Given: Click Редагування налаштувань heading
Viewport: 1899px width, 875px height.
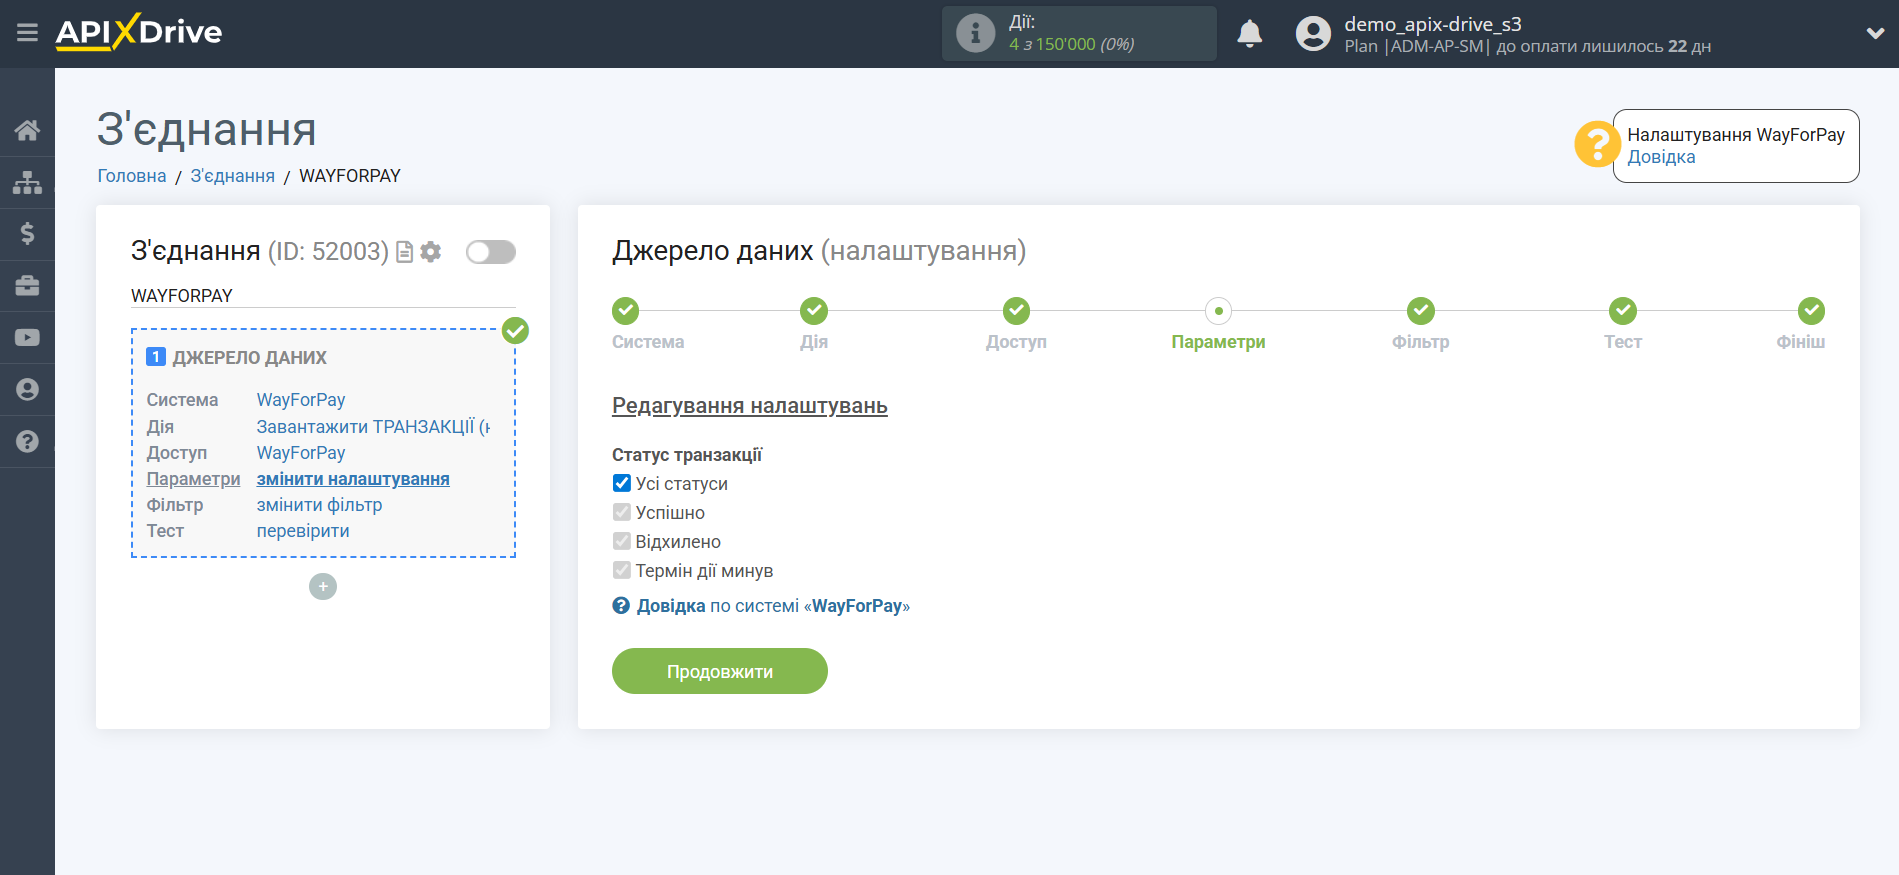Looking at the screenshot, I should 750,406.
